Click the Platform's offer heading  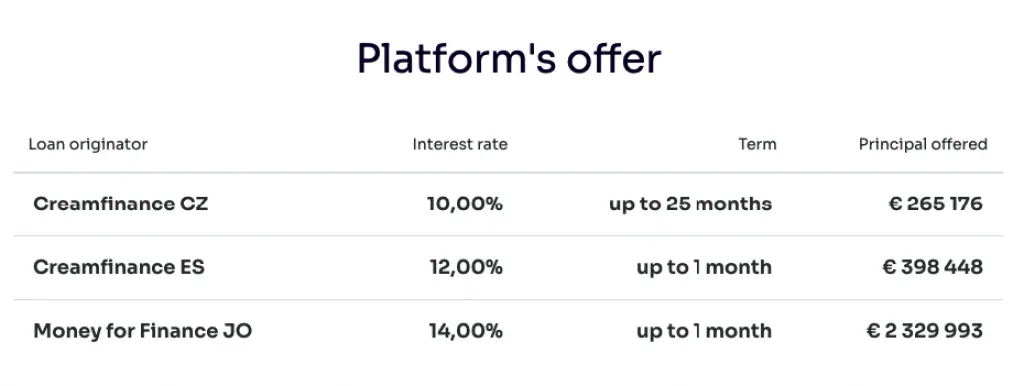coord(509,59)
